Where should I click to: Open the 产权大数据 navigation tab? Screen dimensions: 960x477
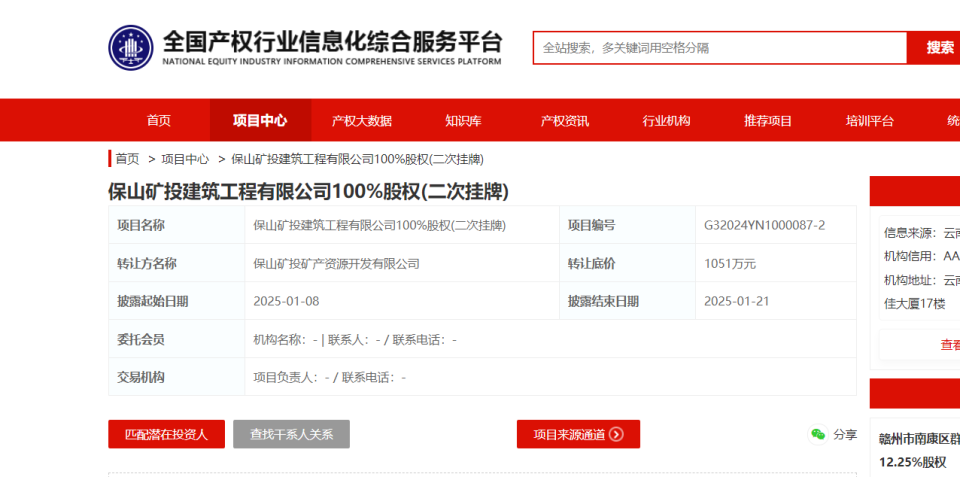pos(362,121)
